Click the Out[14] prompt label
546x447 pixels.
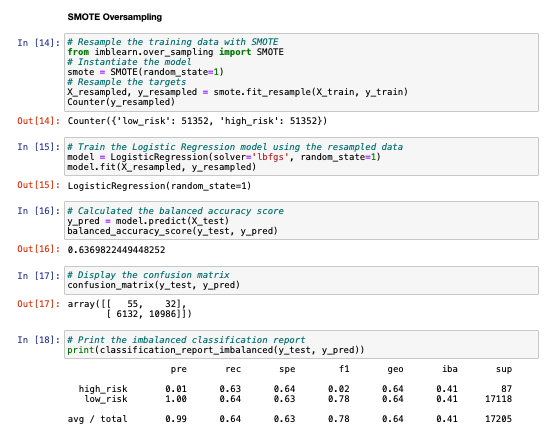(38, 121)
